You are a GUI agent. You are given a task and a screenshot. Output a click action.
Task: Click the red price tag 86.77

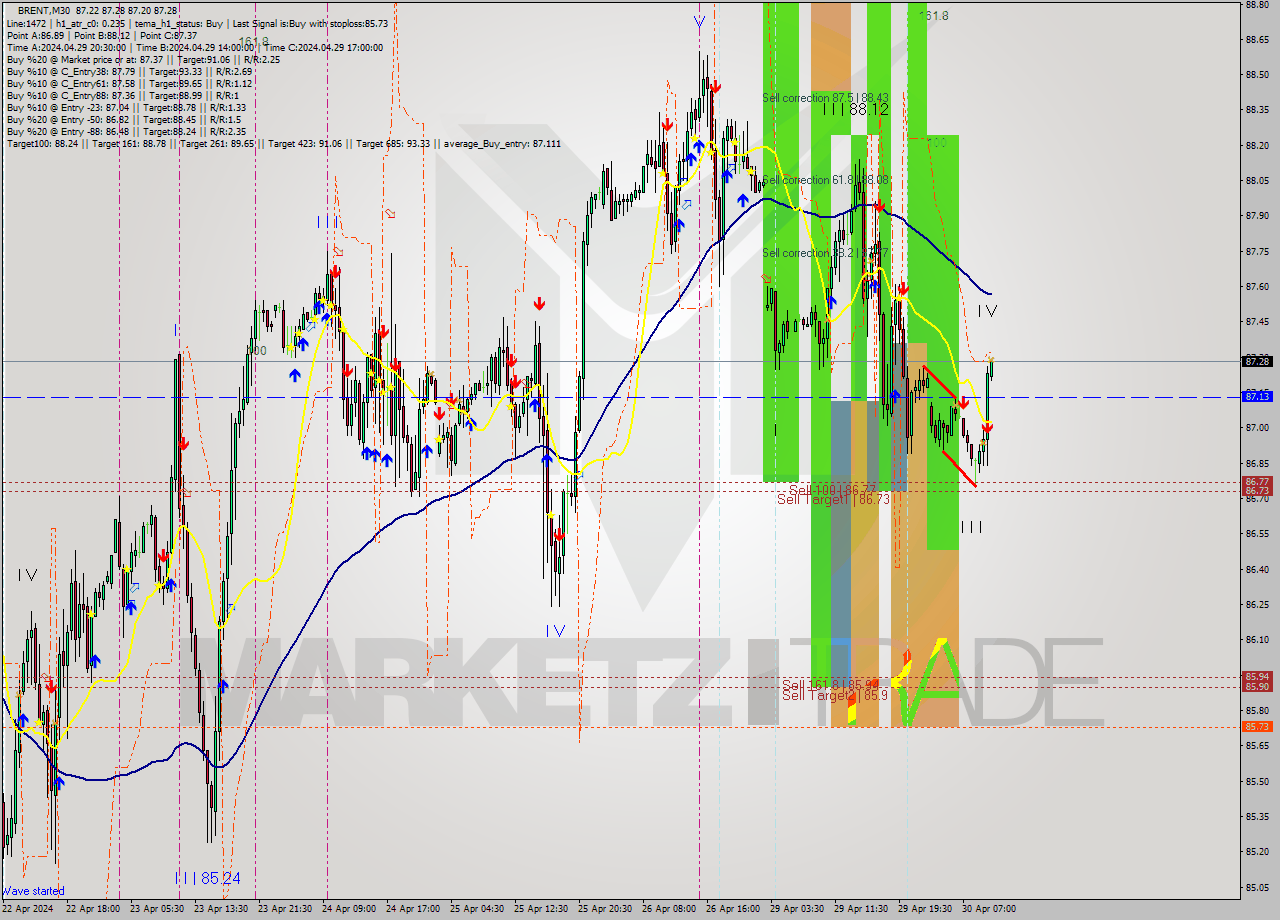tap(1257, 482)
